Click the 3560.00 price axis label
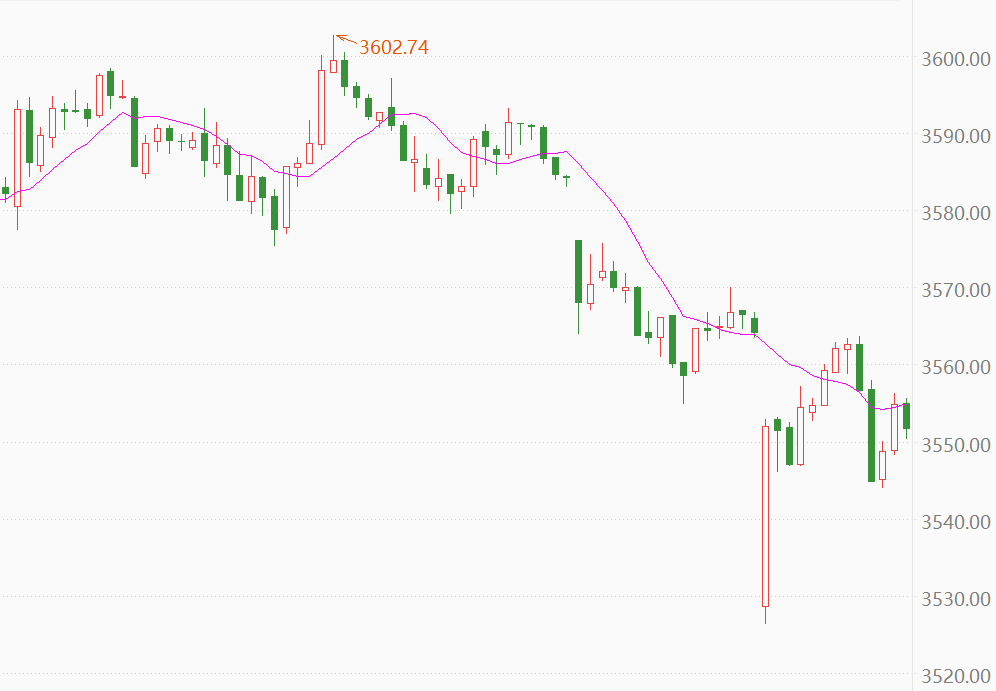996x691 pixels. pos(954,368)
